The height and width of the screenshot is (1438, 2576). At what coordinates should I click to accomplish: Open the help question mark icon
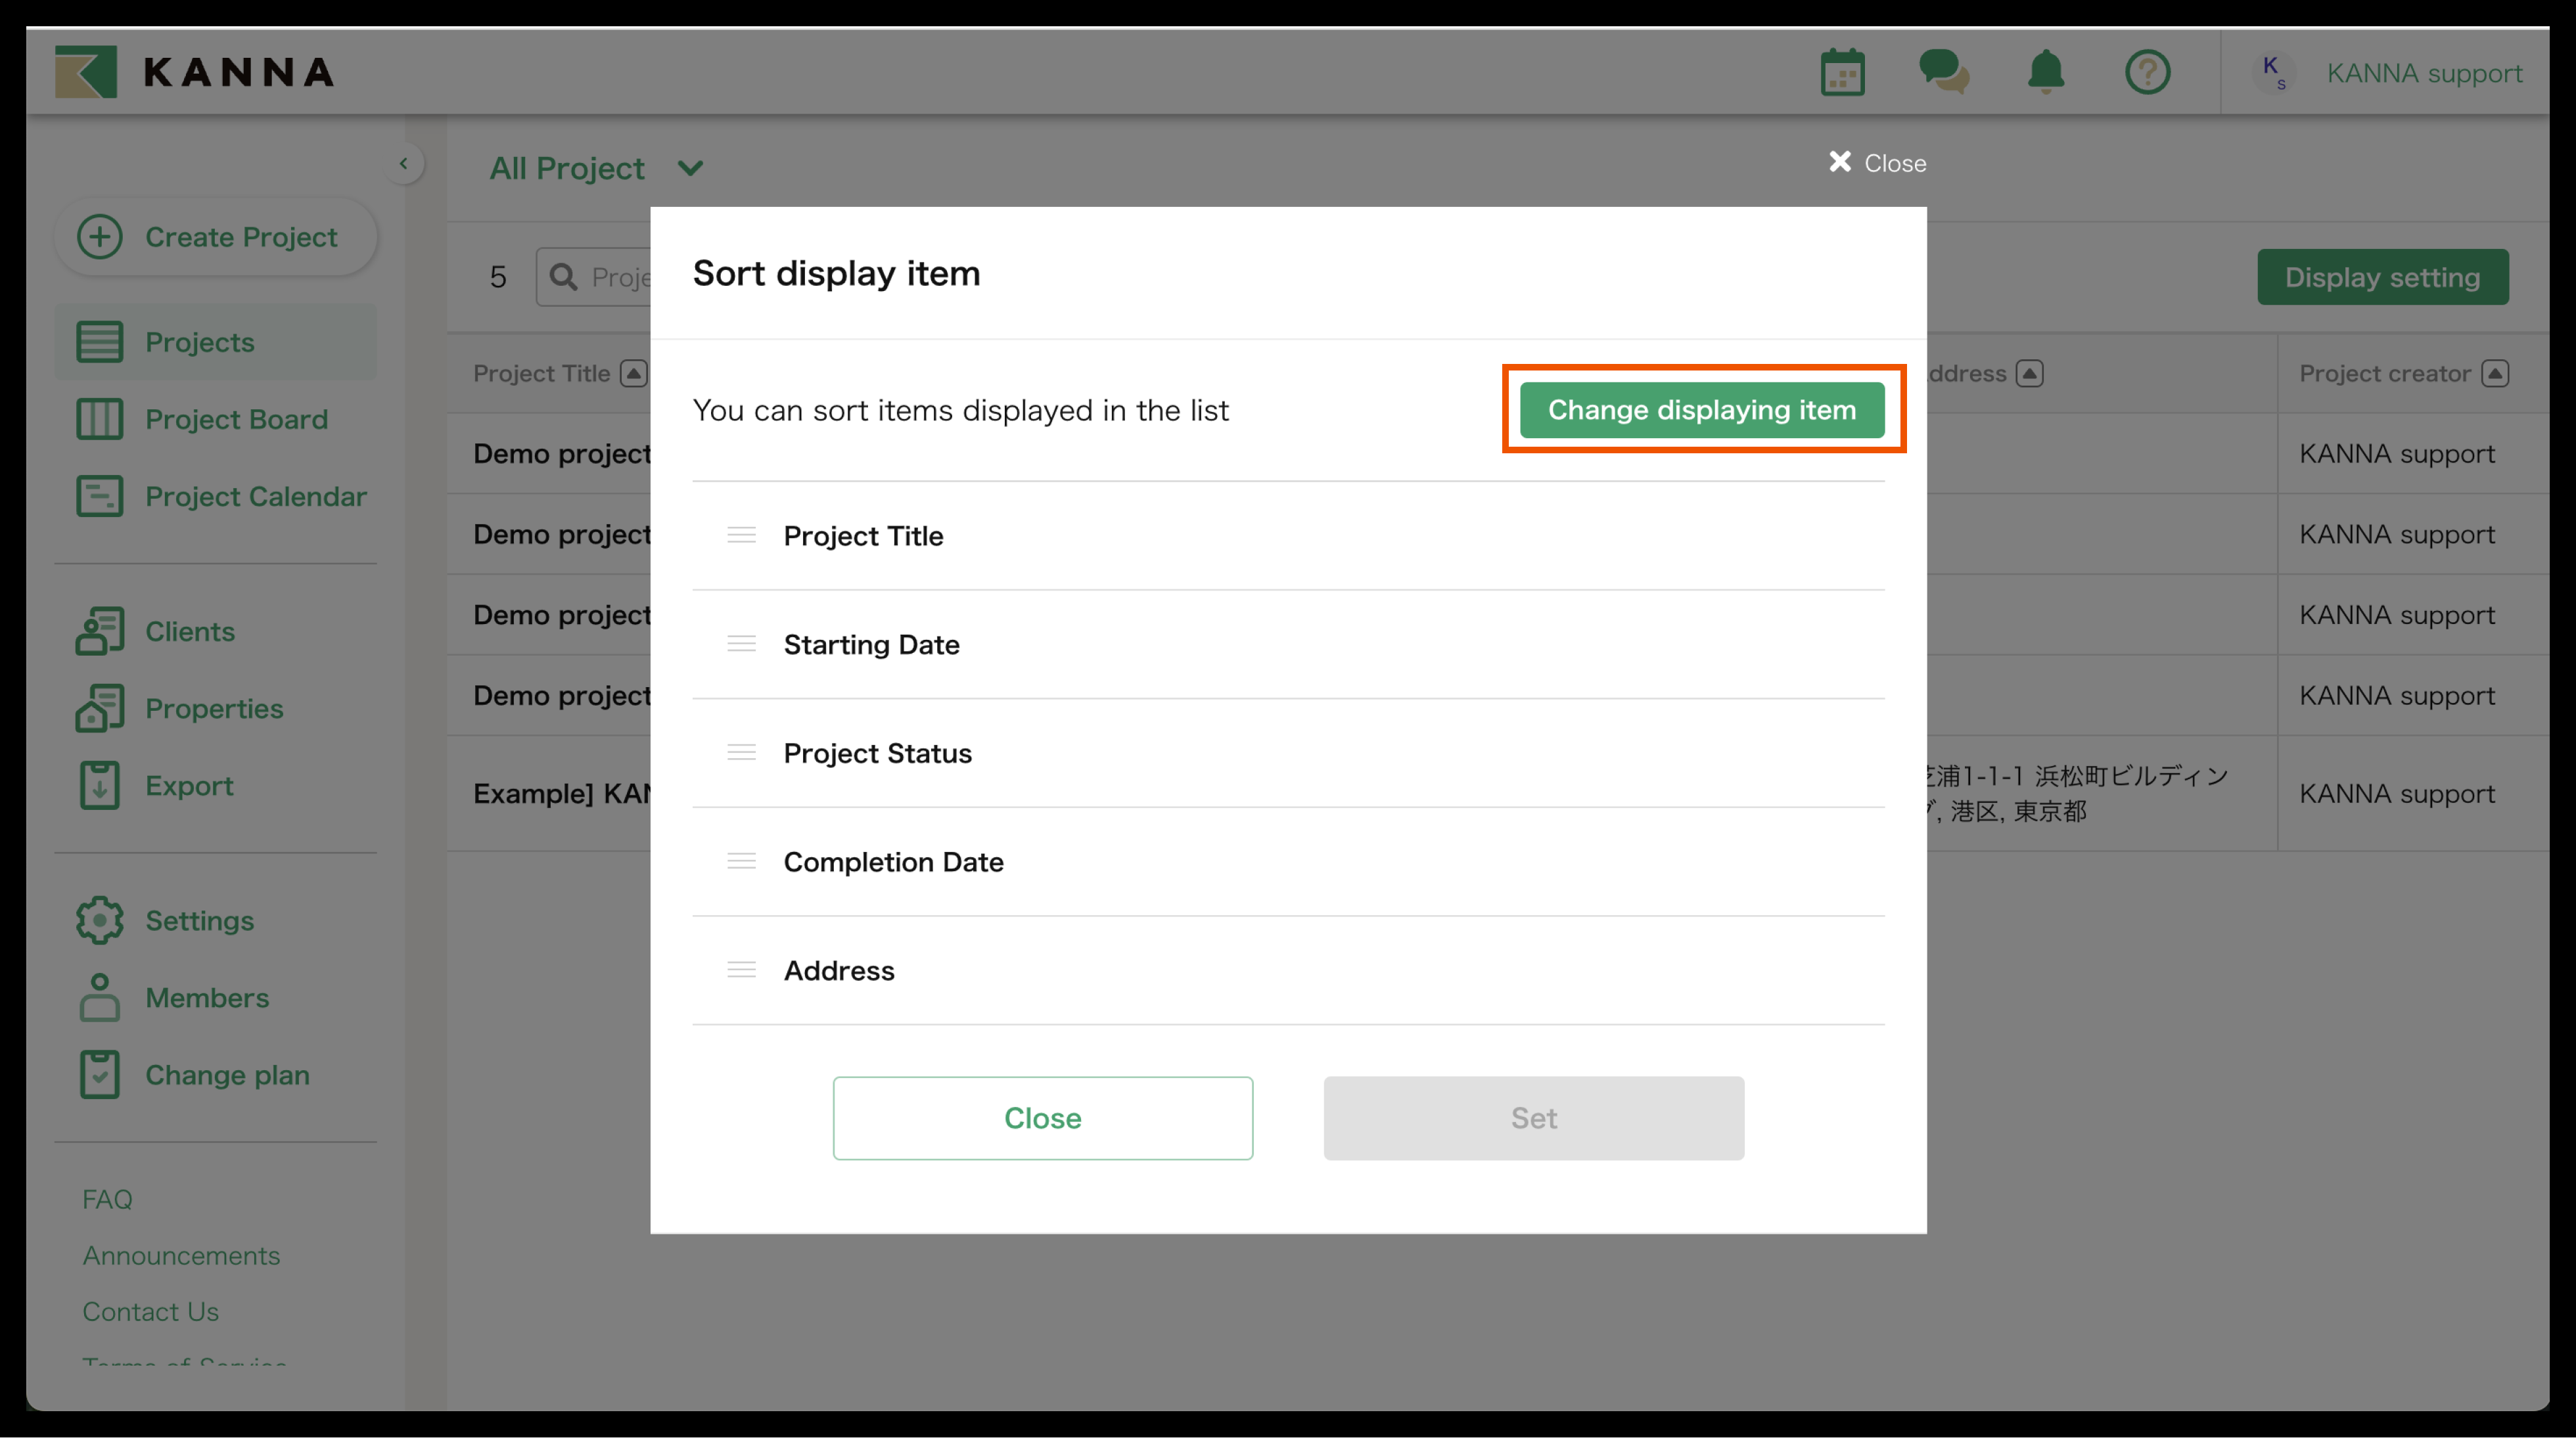coord(2147,72)
